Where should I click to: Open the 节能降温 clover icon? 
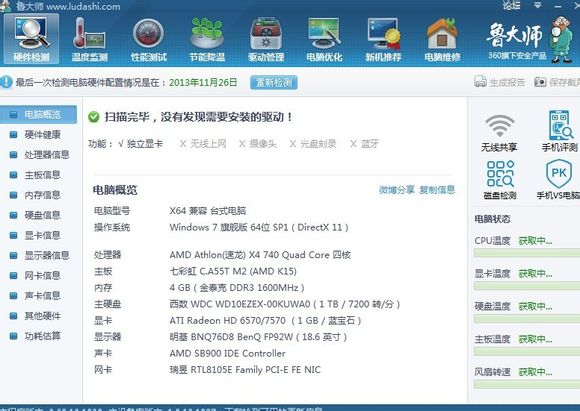coord(207,40)
